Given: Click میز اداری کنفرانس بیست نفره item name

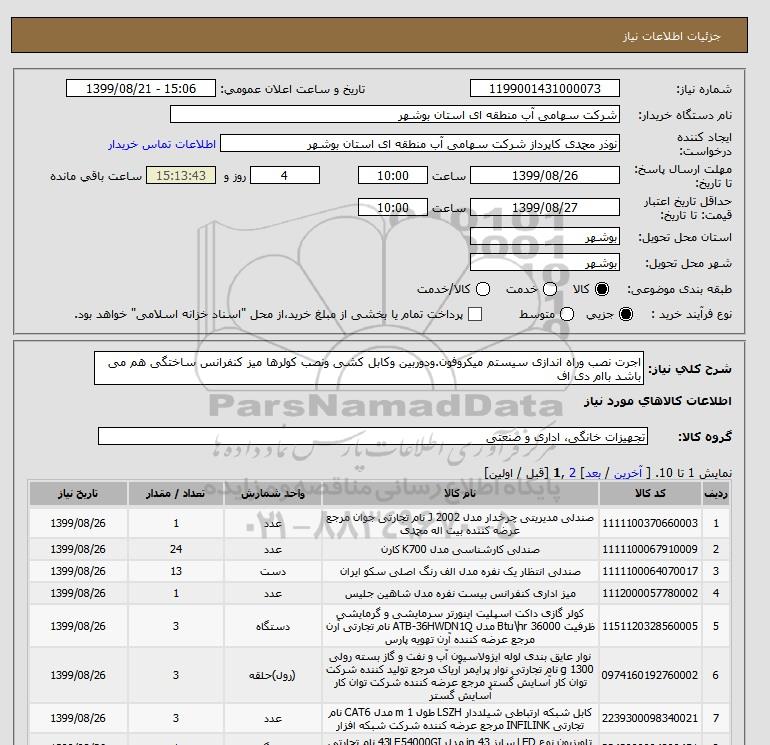Looking at the screenshot, I should click(x=460, y=594).
